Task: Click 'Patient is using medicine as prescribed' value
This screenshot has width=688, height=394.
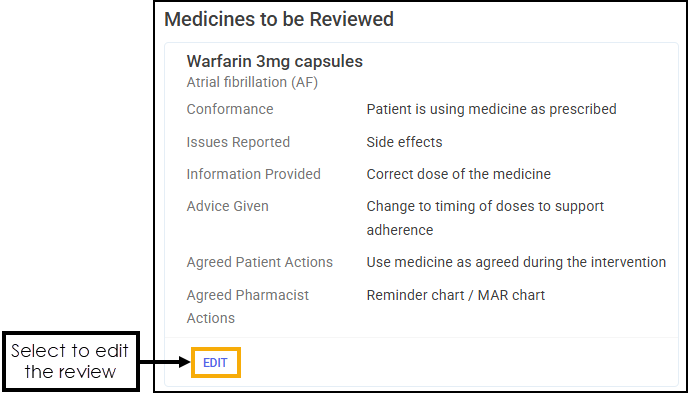Action: (x=491, y=109)
